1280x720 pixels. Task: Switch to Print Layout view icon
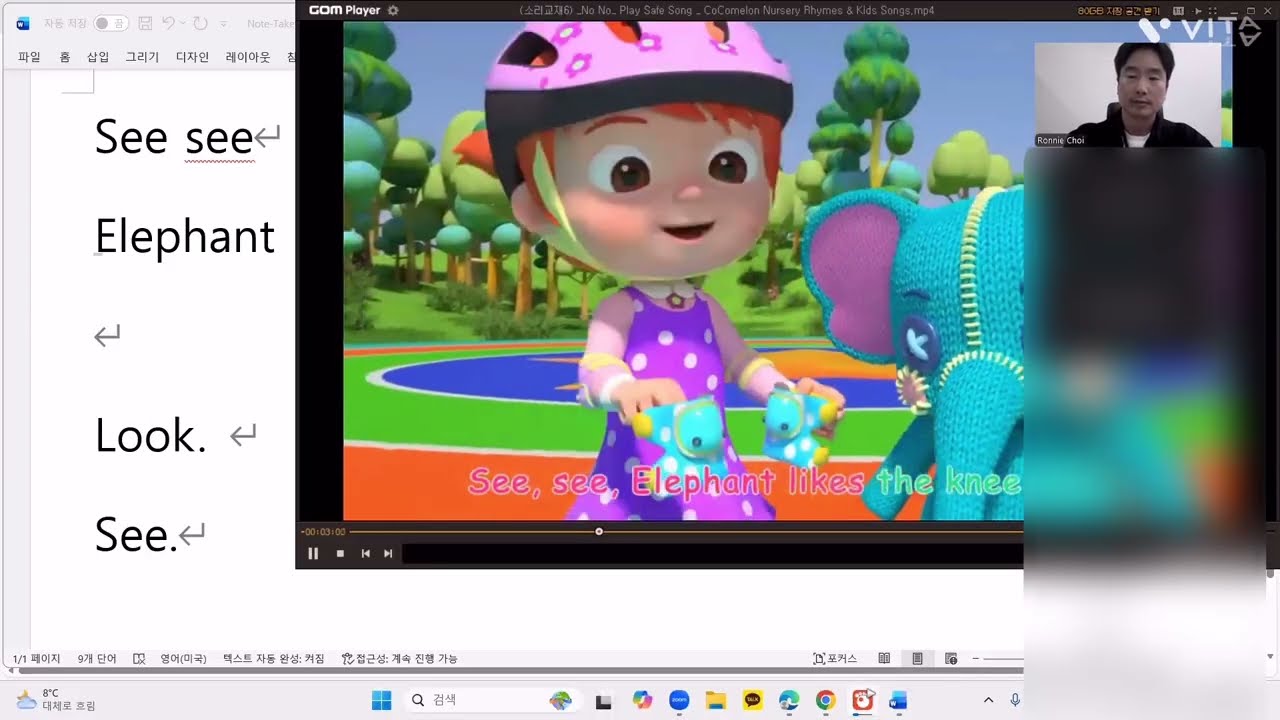point(917,659)
